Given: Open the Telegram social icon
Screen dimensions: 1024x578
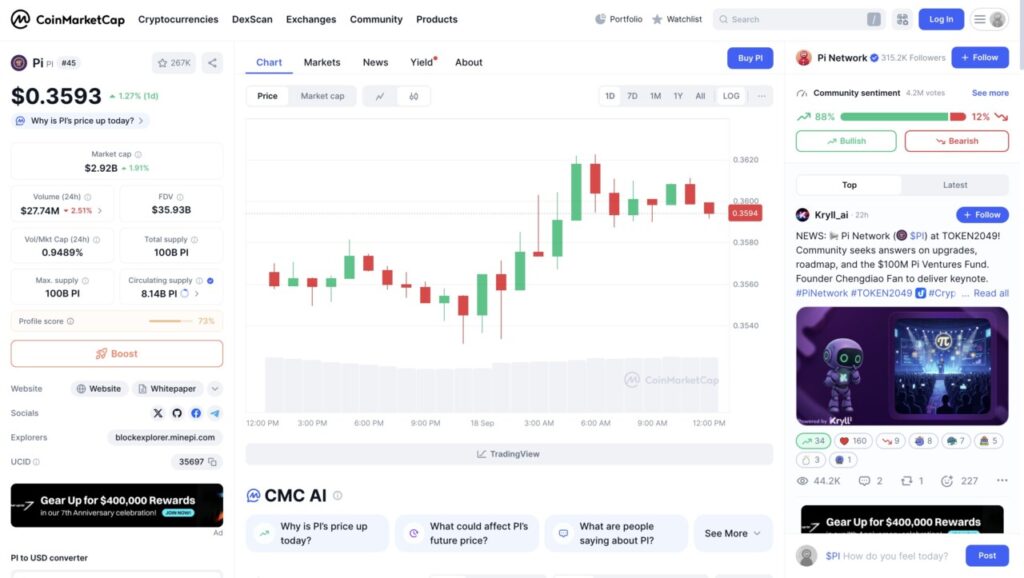Looking at the screenshot, I should point(215,413).
